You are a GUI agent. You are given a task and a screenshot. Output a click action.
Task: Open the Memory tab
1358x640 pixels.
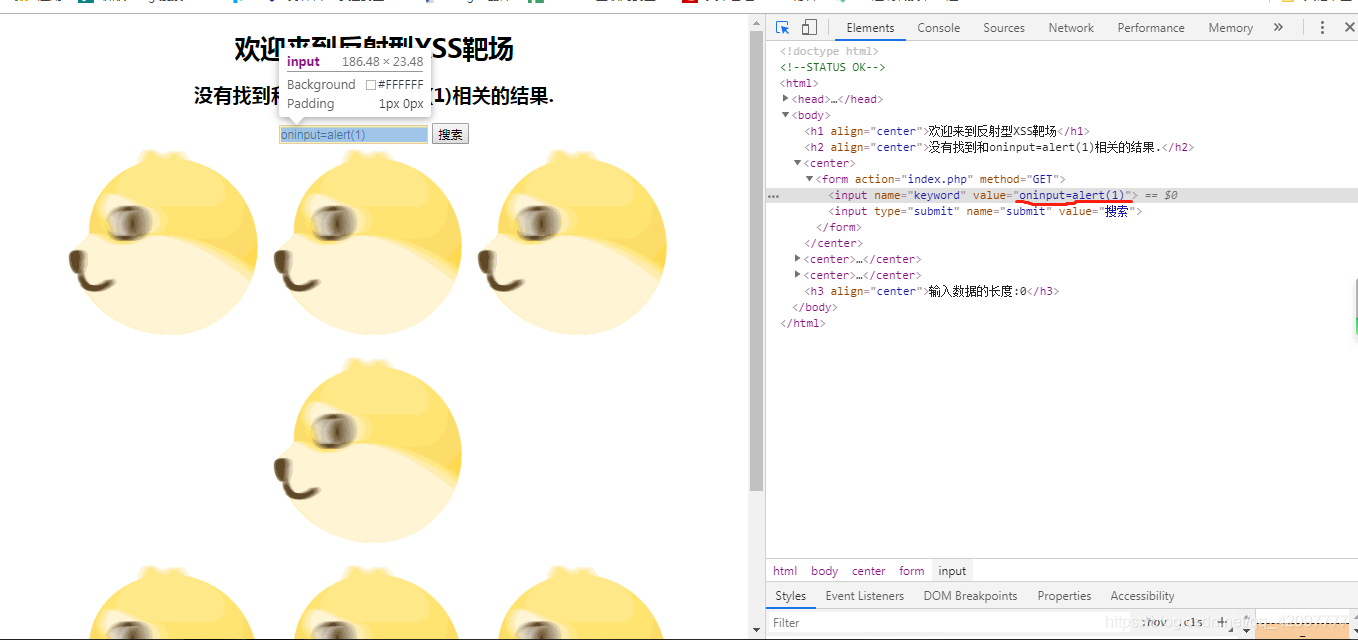(x=1230, y=28)
